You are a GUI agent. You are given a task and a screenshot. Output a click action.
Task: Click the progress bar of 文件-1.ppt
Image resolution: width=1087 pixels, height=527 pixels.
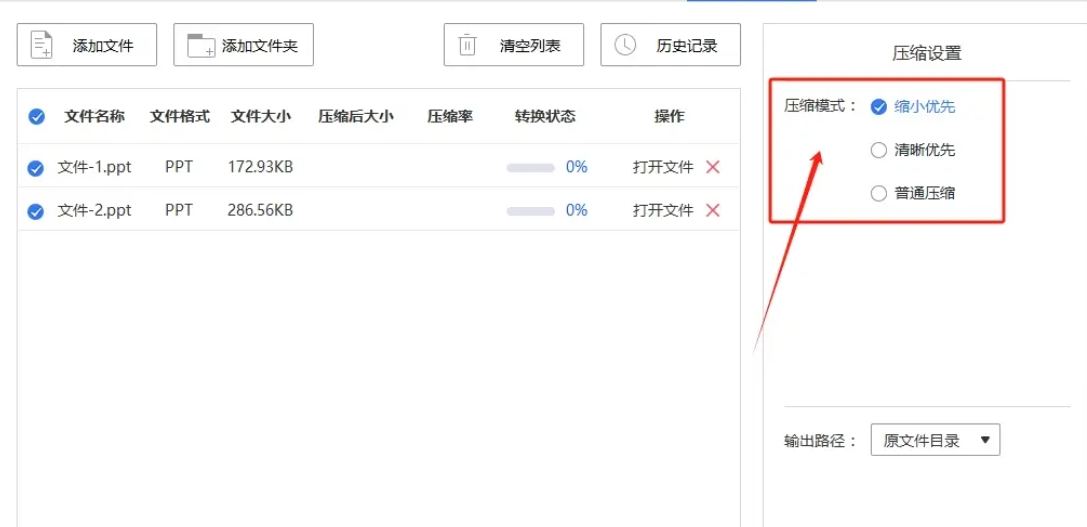[x=530, y=168]
